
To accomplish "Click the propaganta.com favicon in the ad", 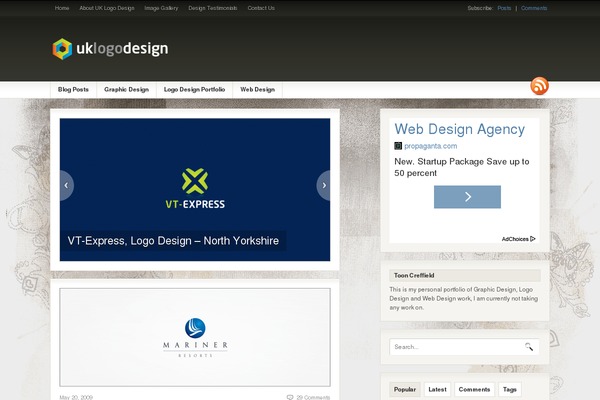I will (398, 146).
